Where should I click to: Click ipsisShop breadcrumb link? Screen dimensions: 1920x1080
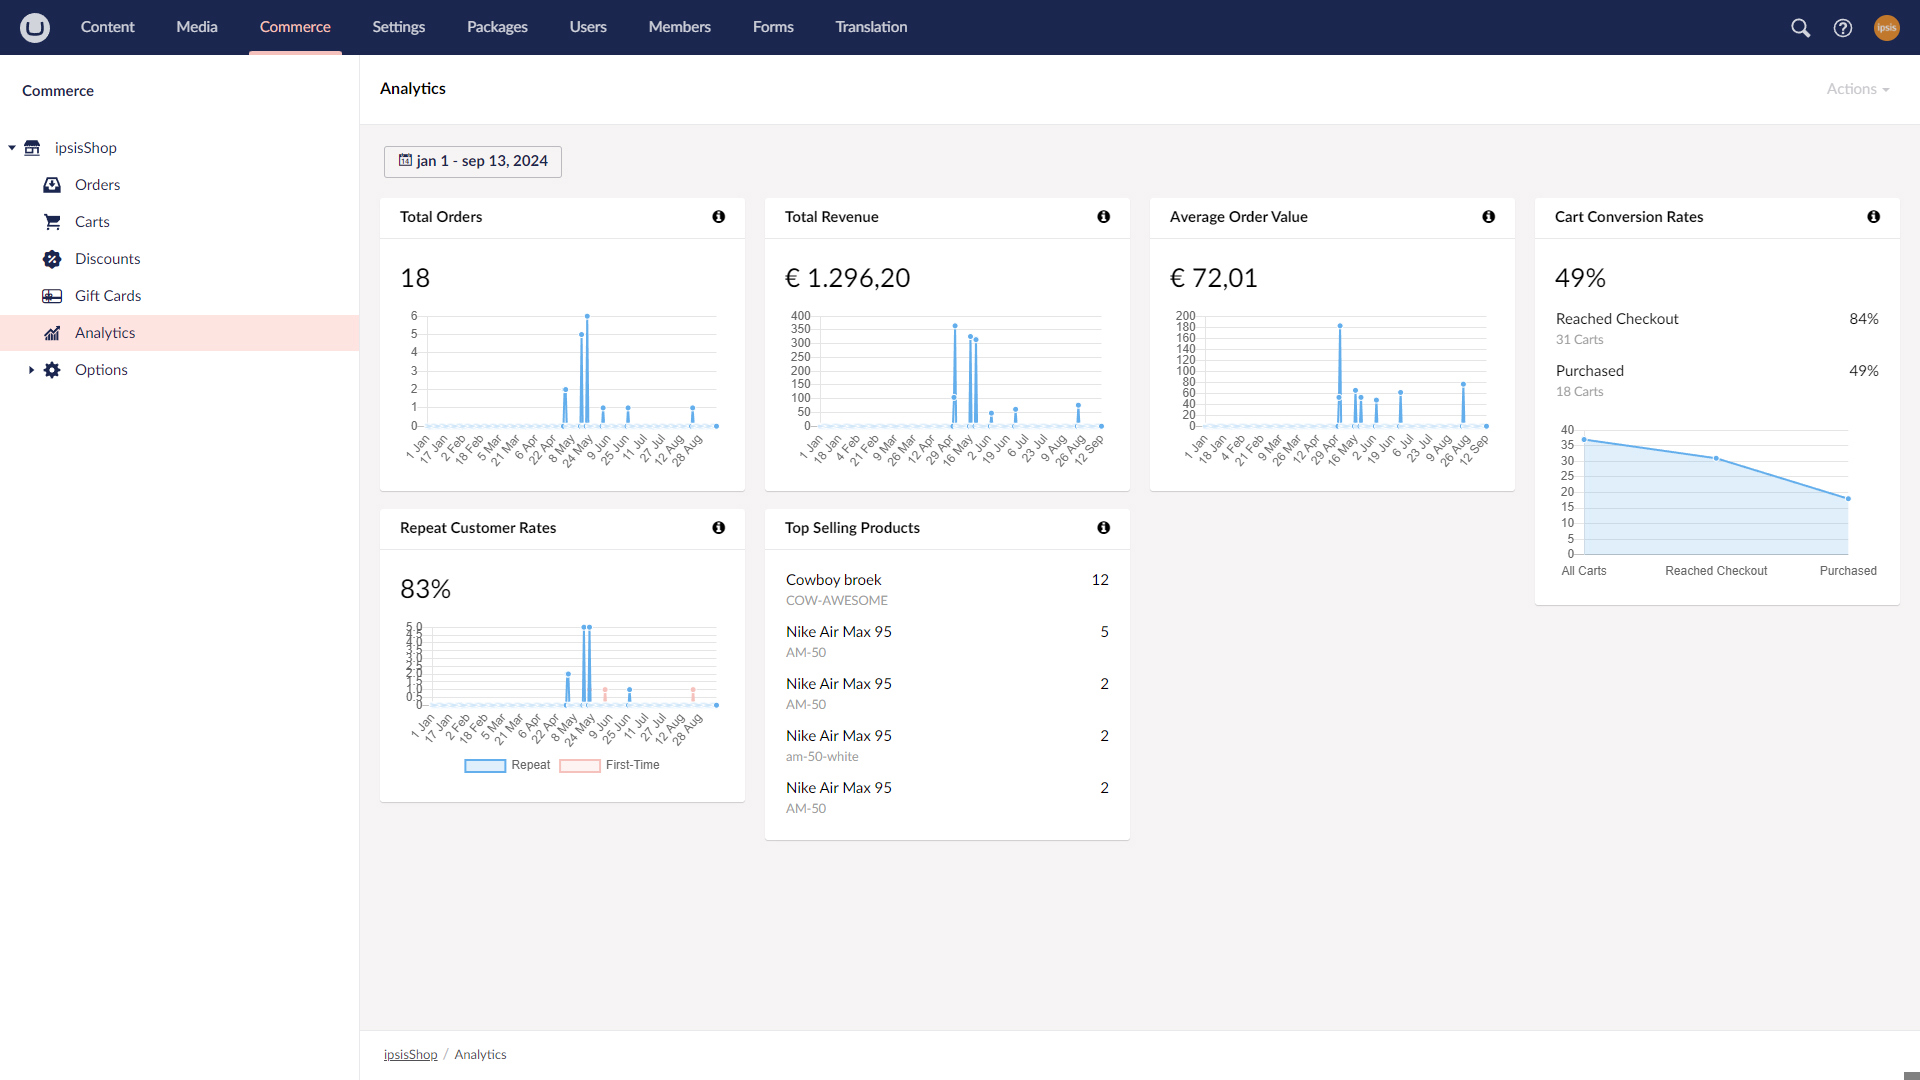point(410,1054)
